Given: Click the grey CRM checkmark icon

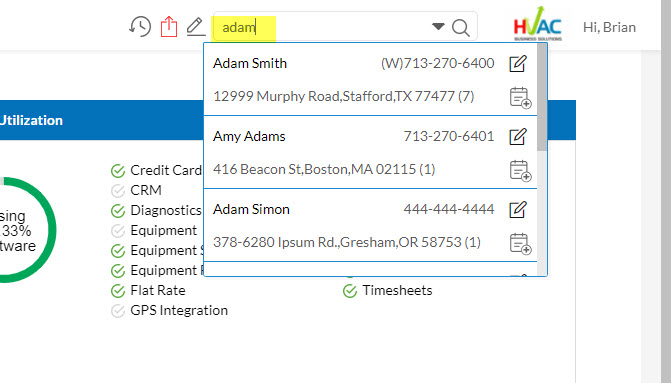Looking at the screenshot, I should click(x=118, y=190).
